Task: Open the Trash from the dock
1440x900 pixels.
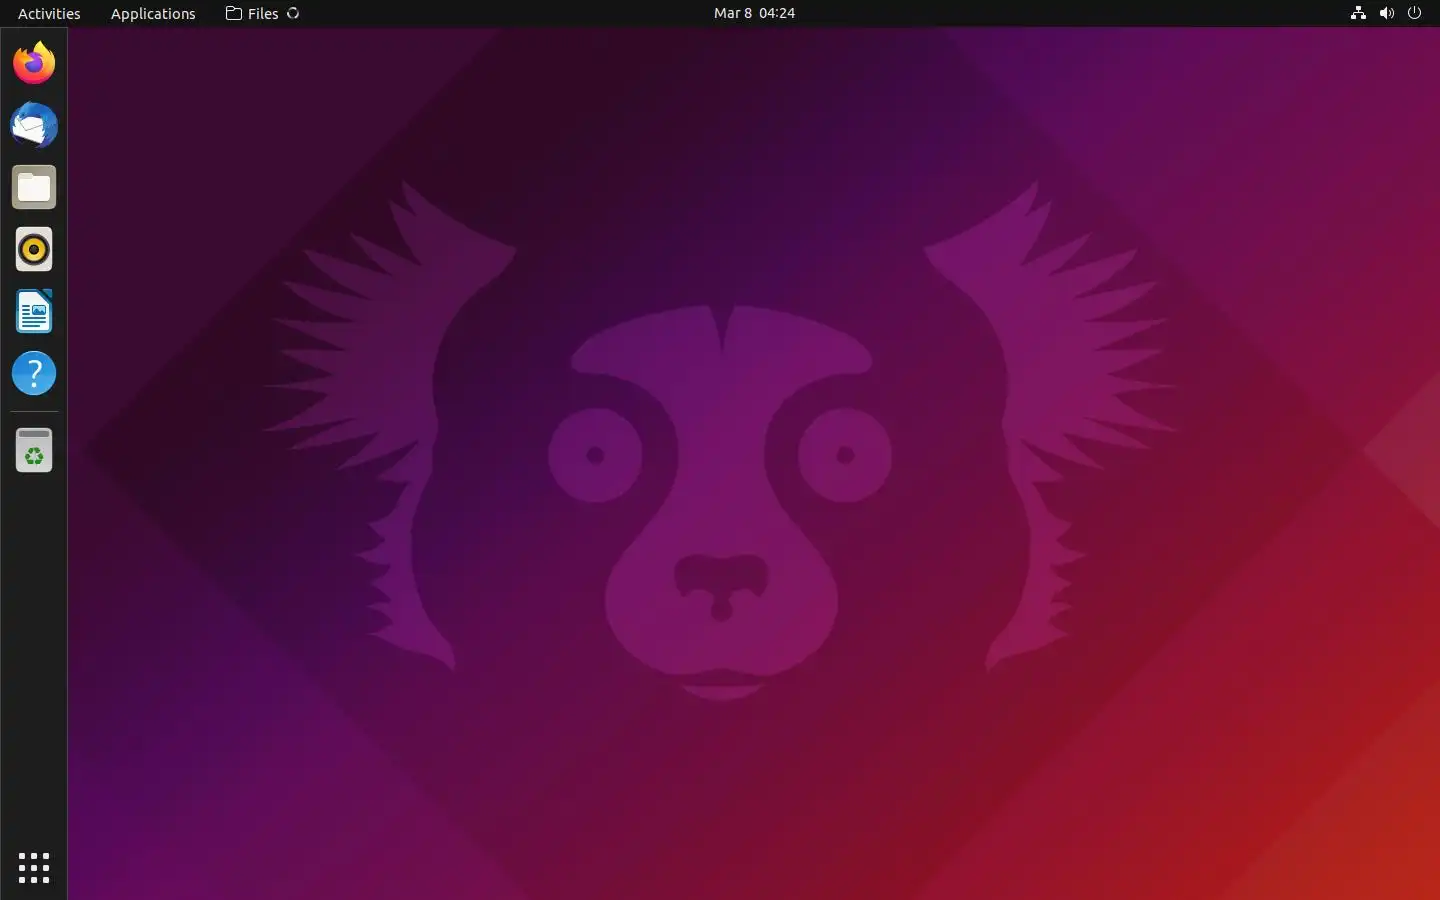Action: (34, 450)
